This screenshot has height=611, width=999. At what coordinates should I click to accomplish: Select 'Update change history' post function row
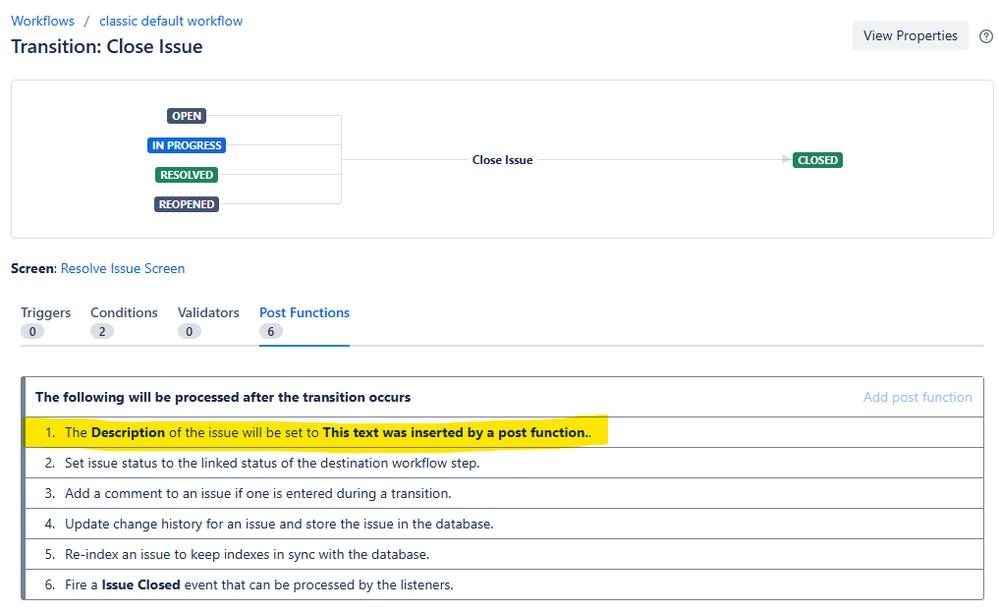click(504, 524)
